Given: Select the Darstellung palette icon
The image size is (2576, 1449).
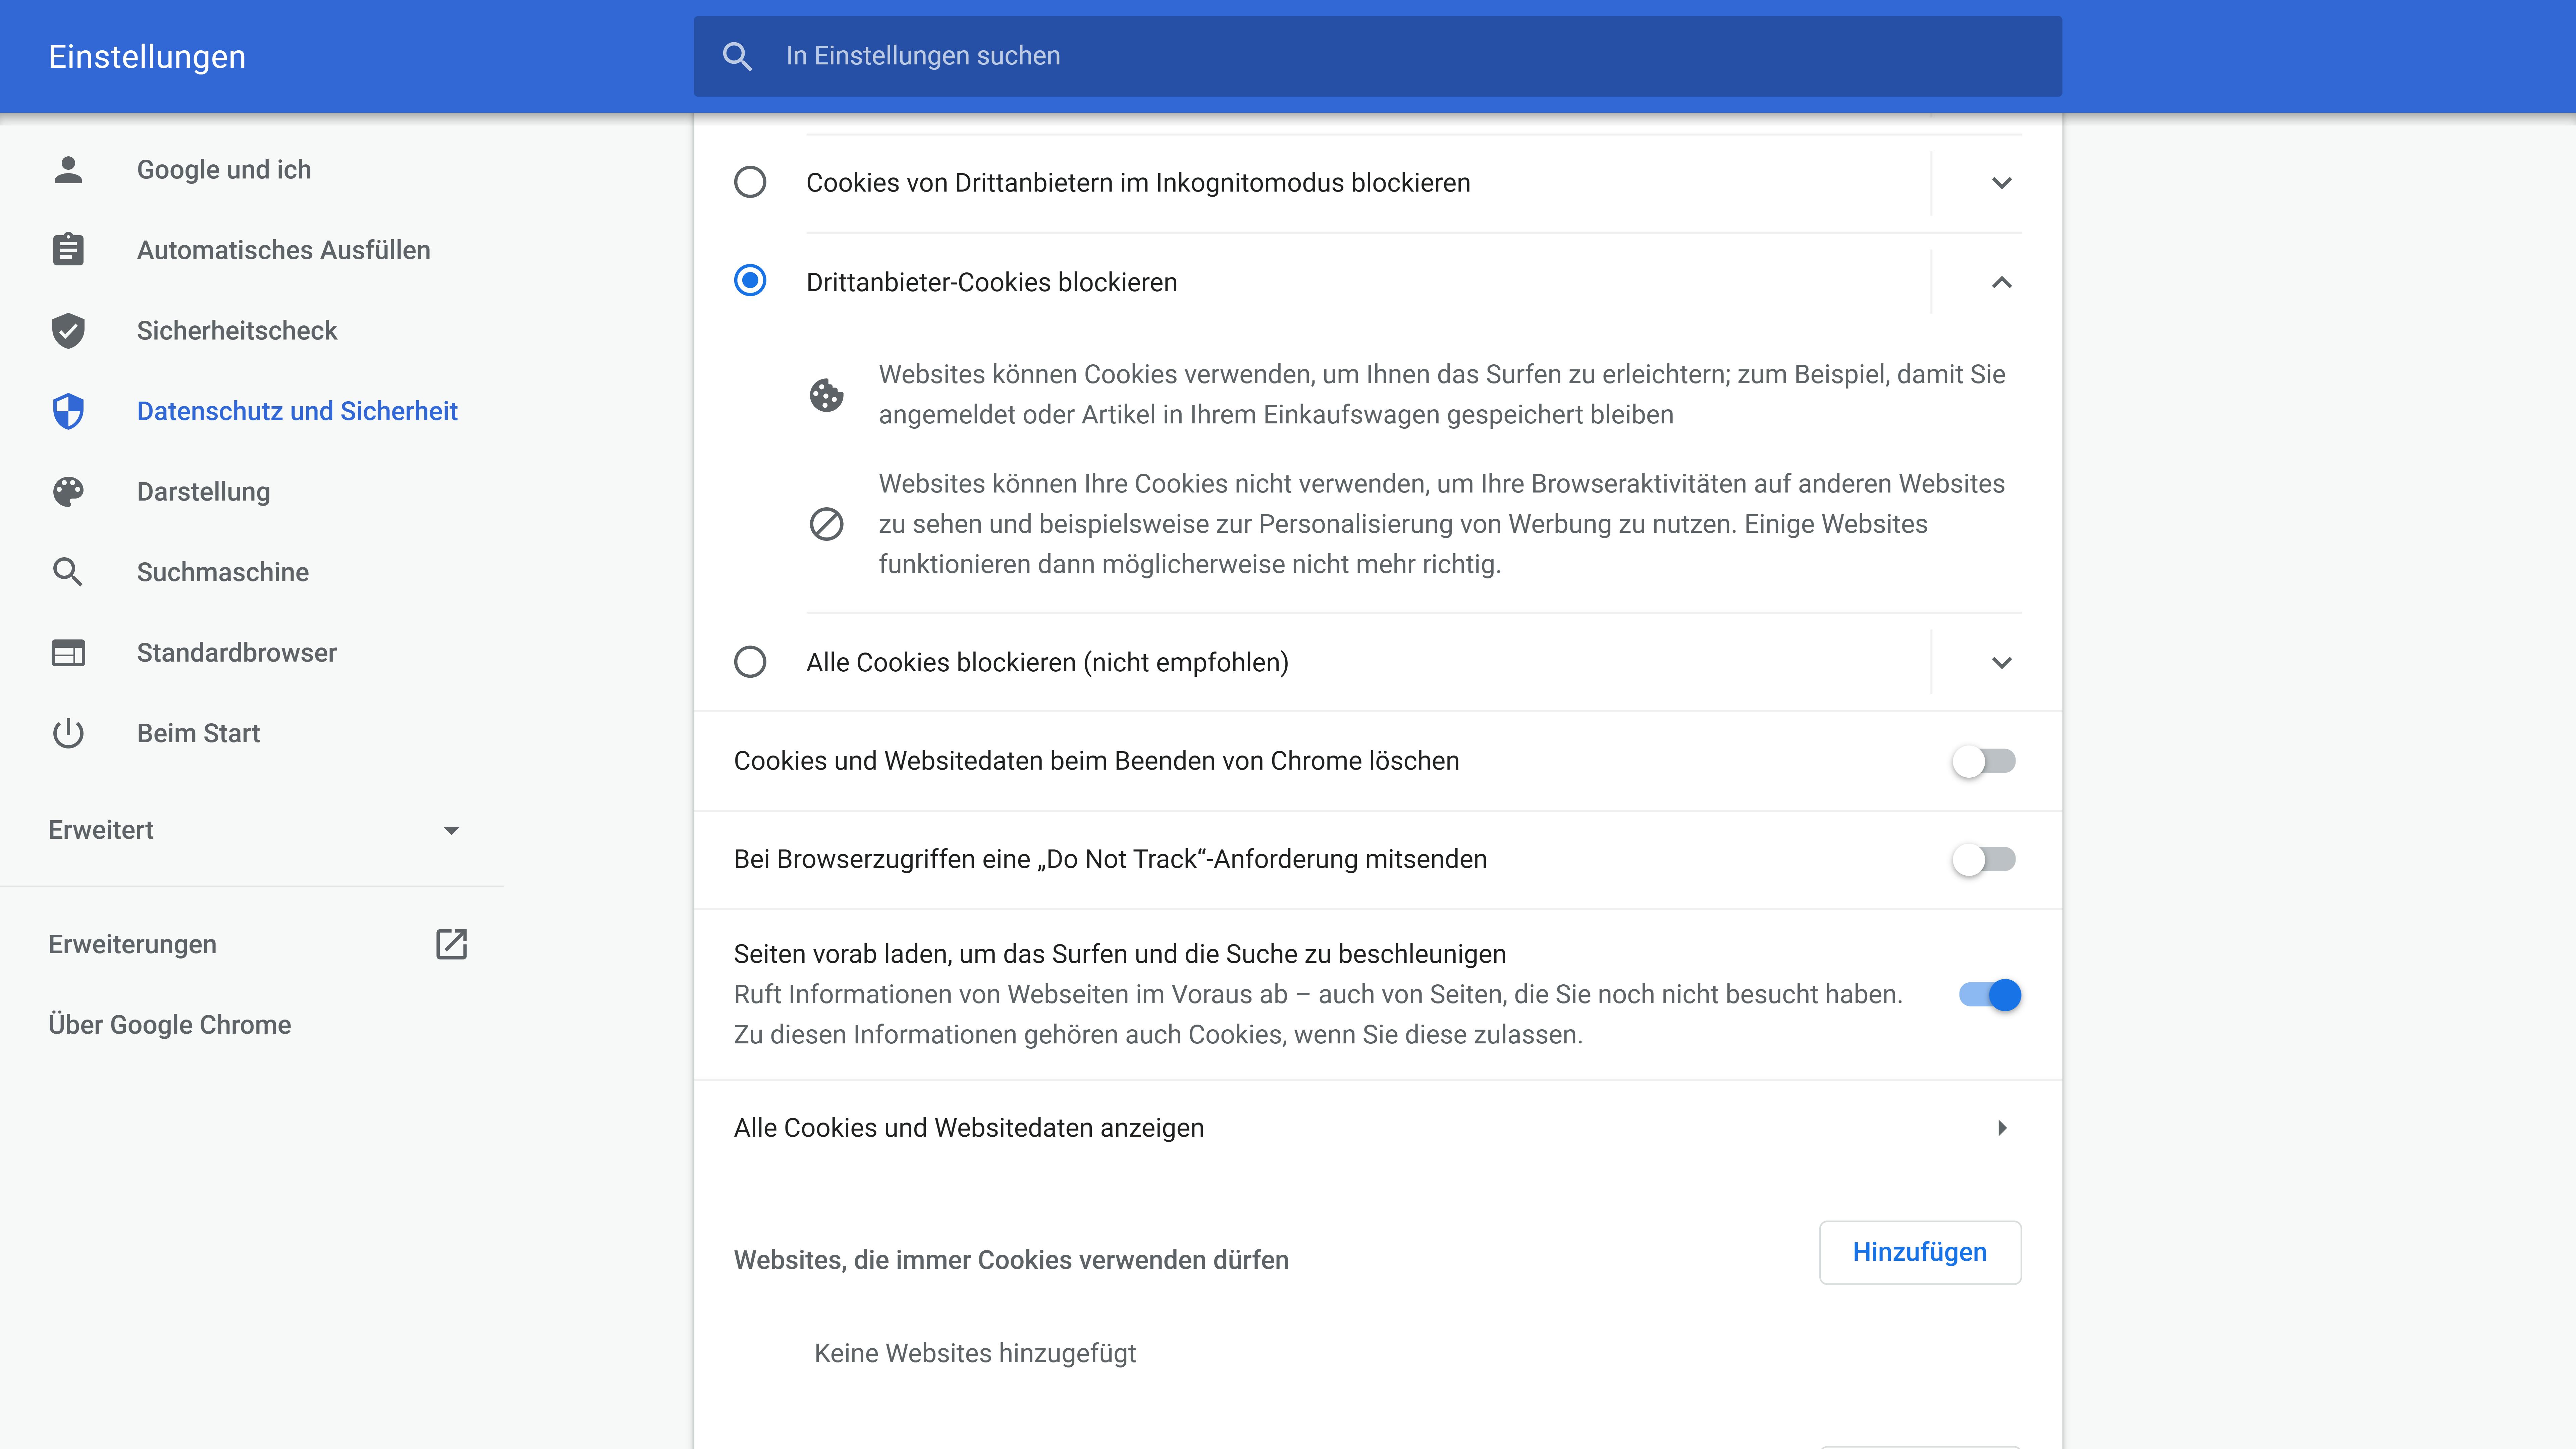Looking at the screenshot, I should tap(68, 491).
